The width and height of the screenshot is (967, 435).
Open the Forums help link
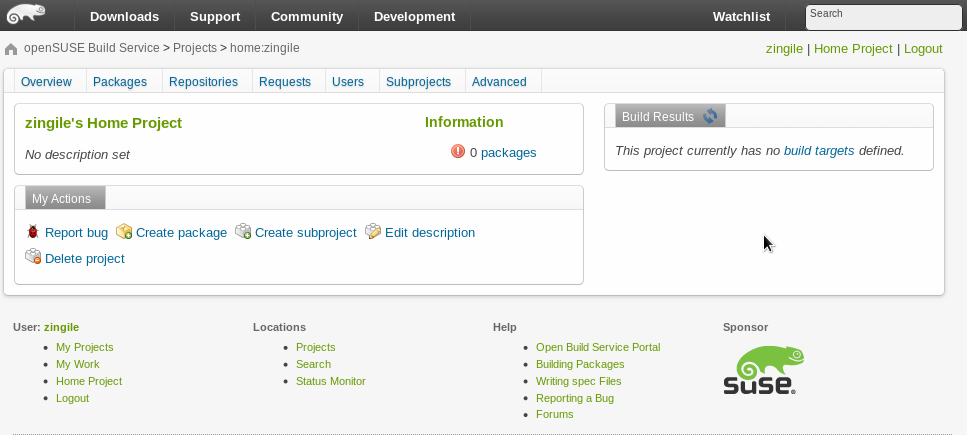point(554,414)
